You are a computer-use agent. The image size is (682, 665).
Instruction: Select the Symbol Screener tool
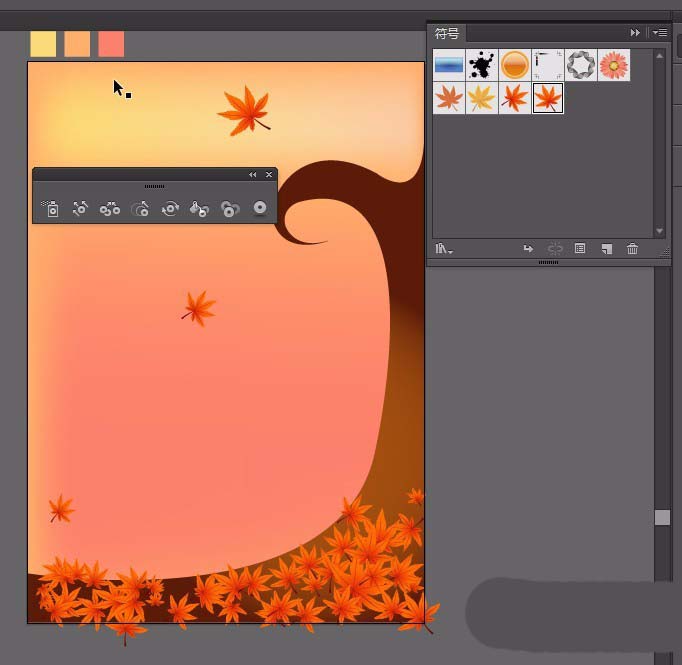(x=230, y=208)
